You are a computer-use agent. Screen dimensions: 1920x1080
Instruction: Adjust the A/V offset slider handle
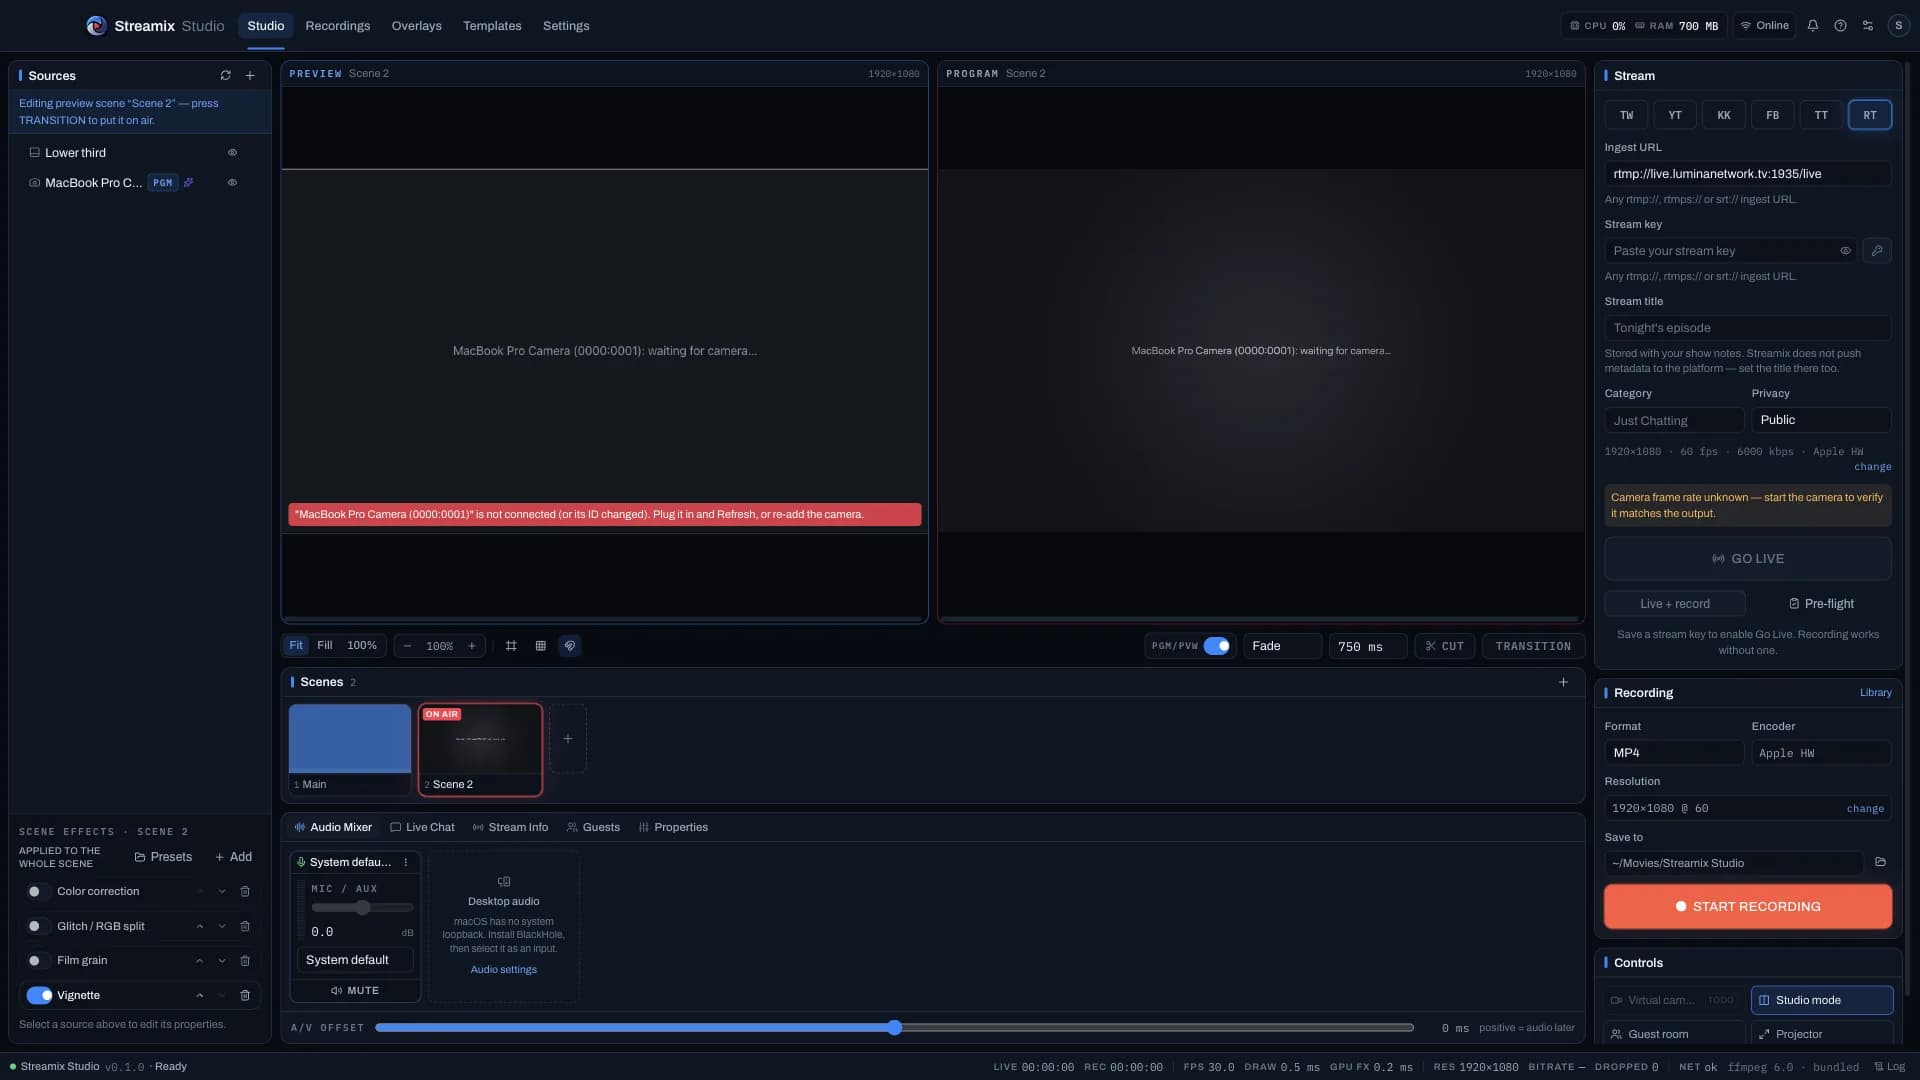click(x=895, y=1028)
